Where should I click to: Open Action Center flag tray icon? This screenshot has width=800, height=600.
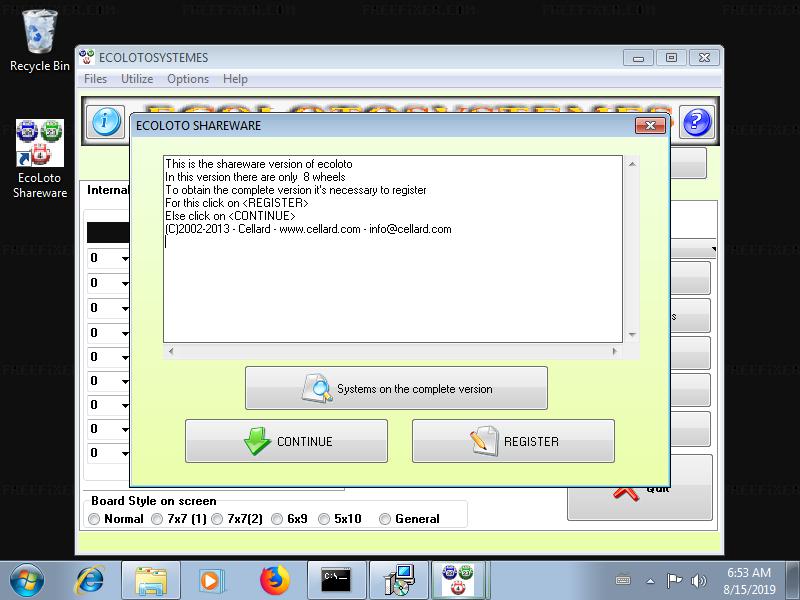click(x=674, y=581)
